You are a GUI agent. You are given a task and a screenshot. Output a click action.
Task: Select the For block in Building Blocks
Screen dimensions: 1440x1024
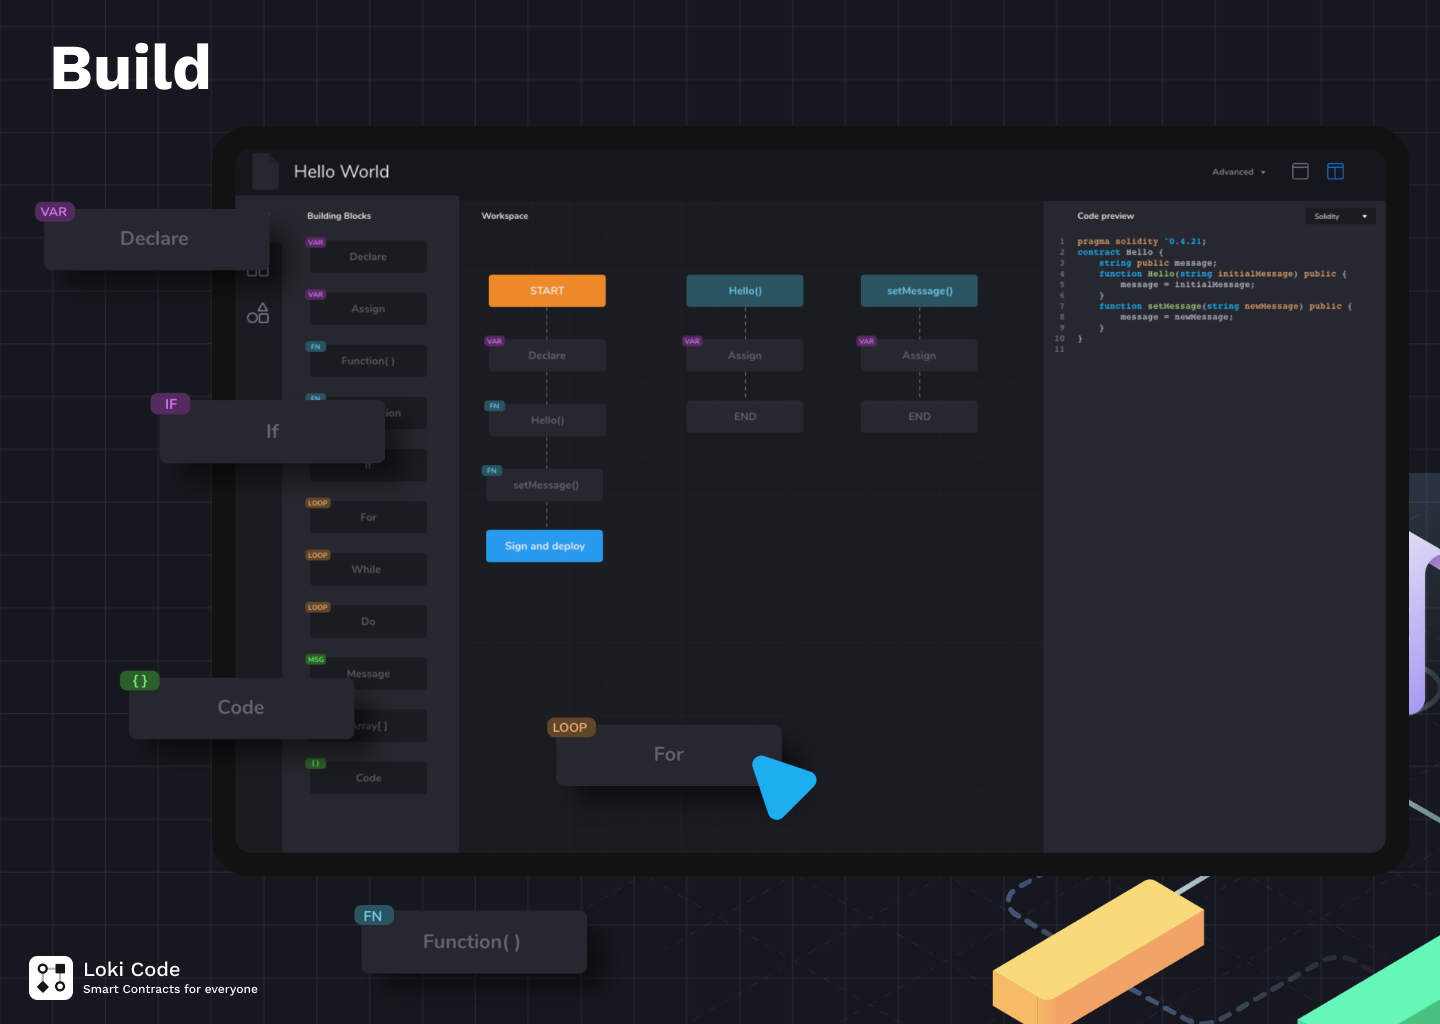368,517
